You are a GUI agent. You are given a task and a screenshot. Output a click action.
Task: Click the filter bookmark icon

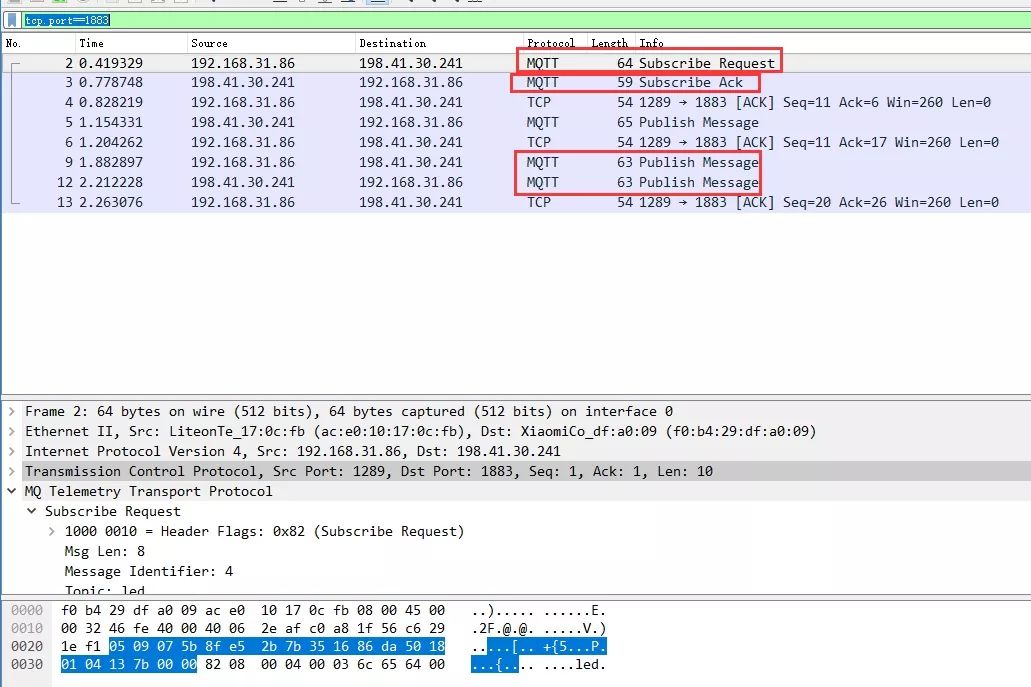12,19
